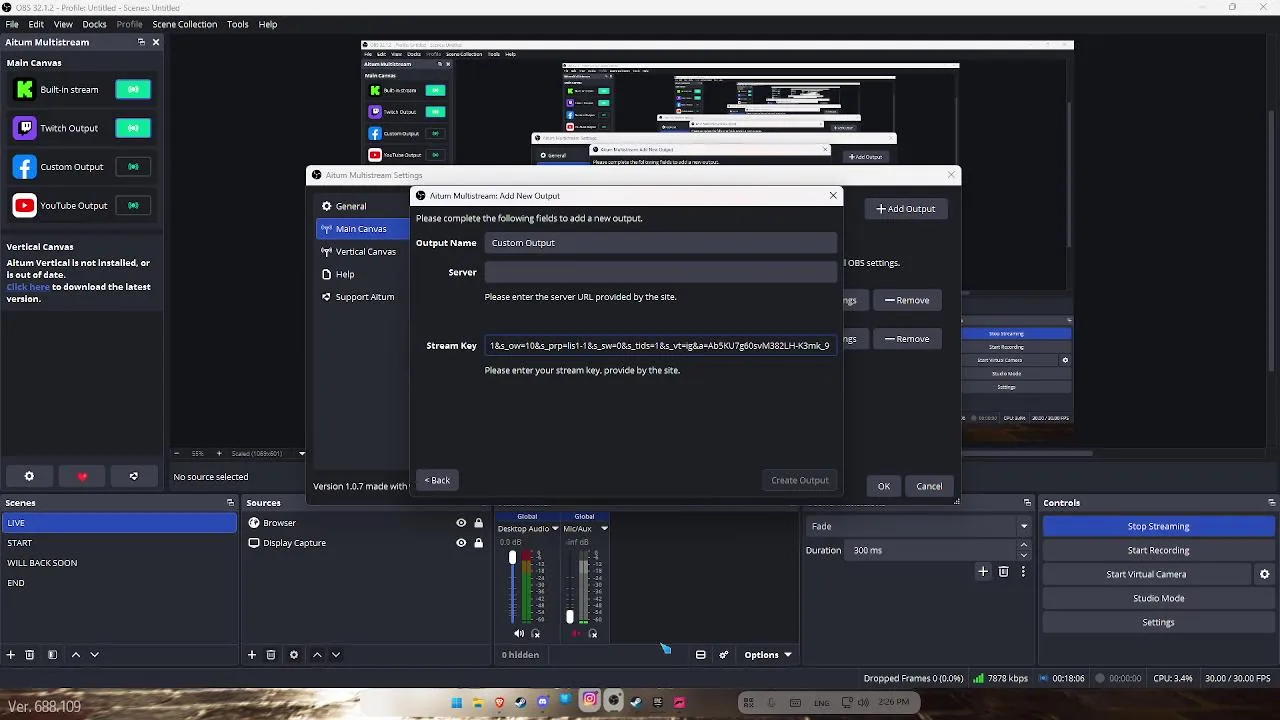
Task: Open the Mic/Aux channel dropdown arrow
Action: [604, 529]
